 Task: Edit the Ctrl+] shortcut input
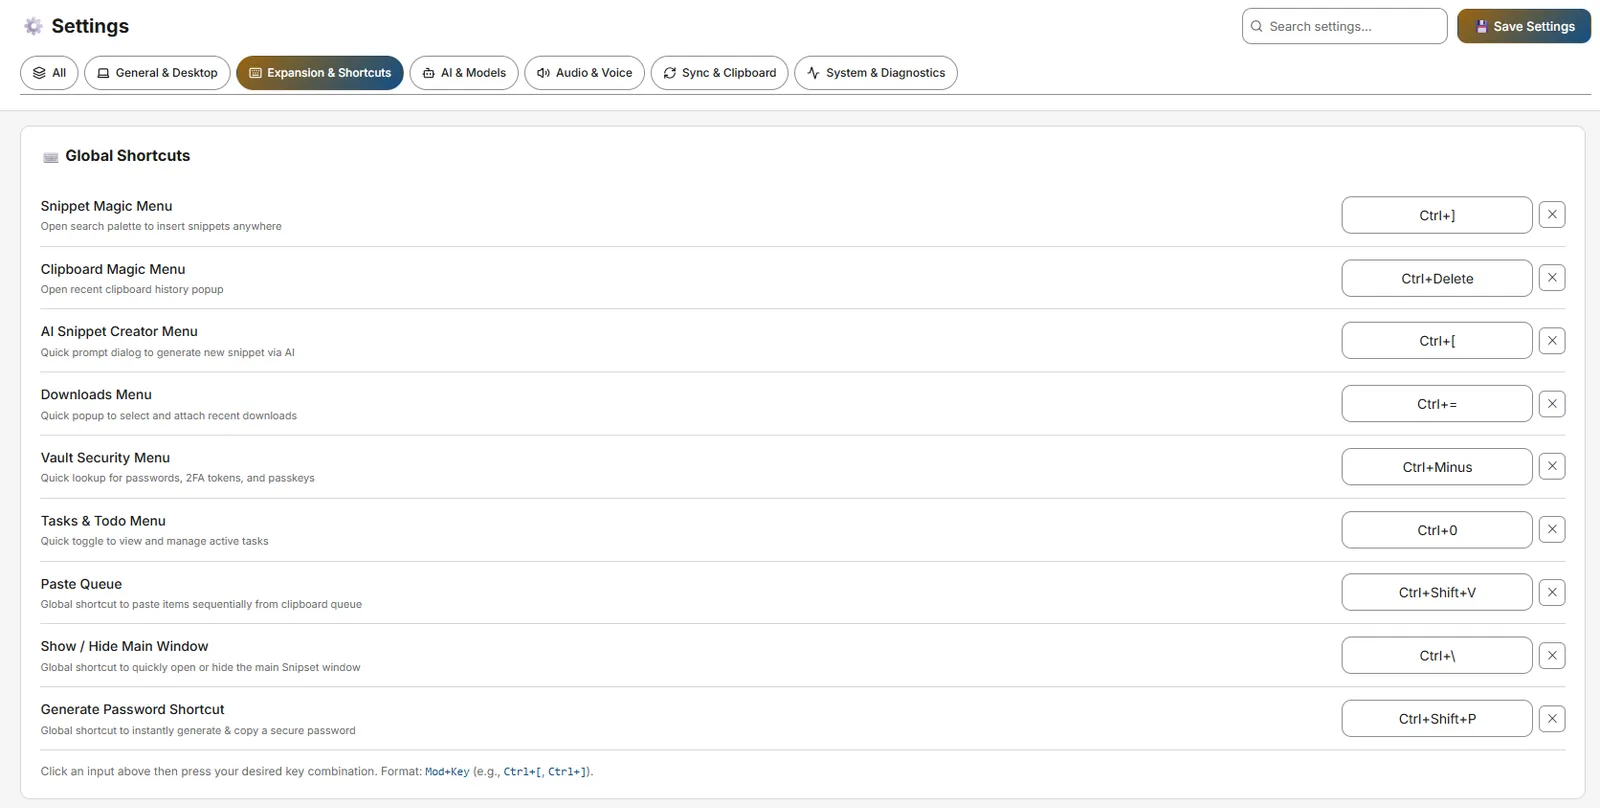tap(1437, 215)
